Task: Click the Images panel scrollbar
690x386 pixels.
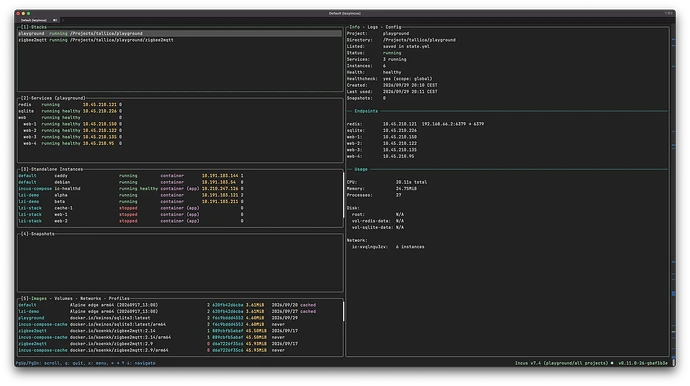Action: [x=343, y=311]
